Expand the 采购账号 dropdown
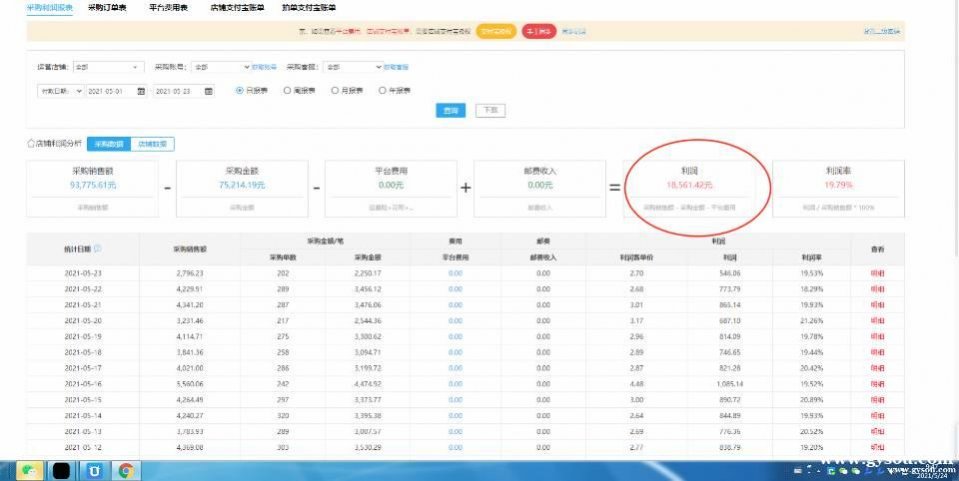 221,67
